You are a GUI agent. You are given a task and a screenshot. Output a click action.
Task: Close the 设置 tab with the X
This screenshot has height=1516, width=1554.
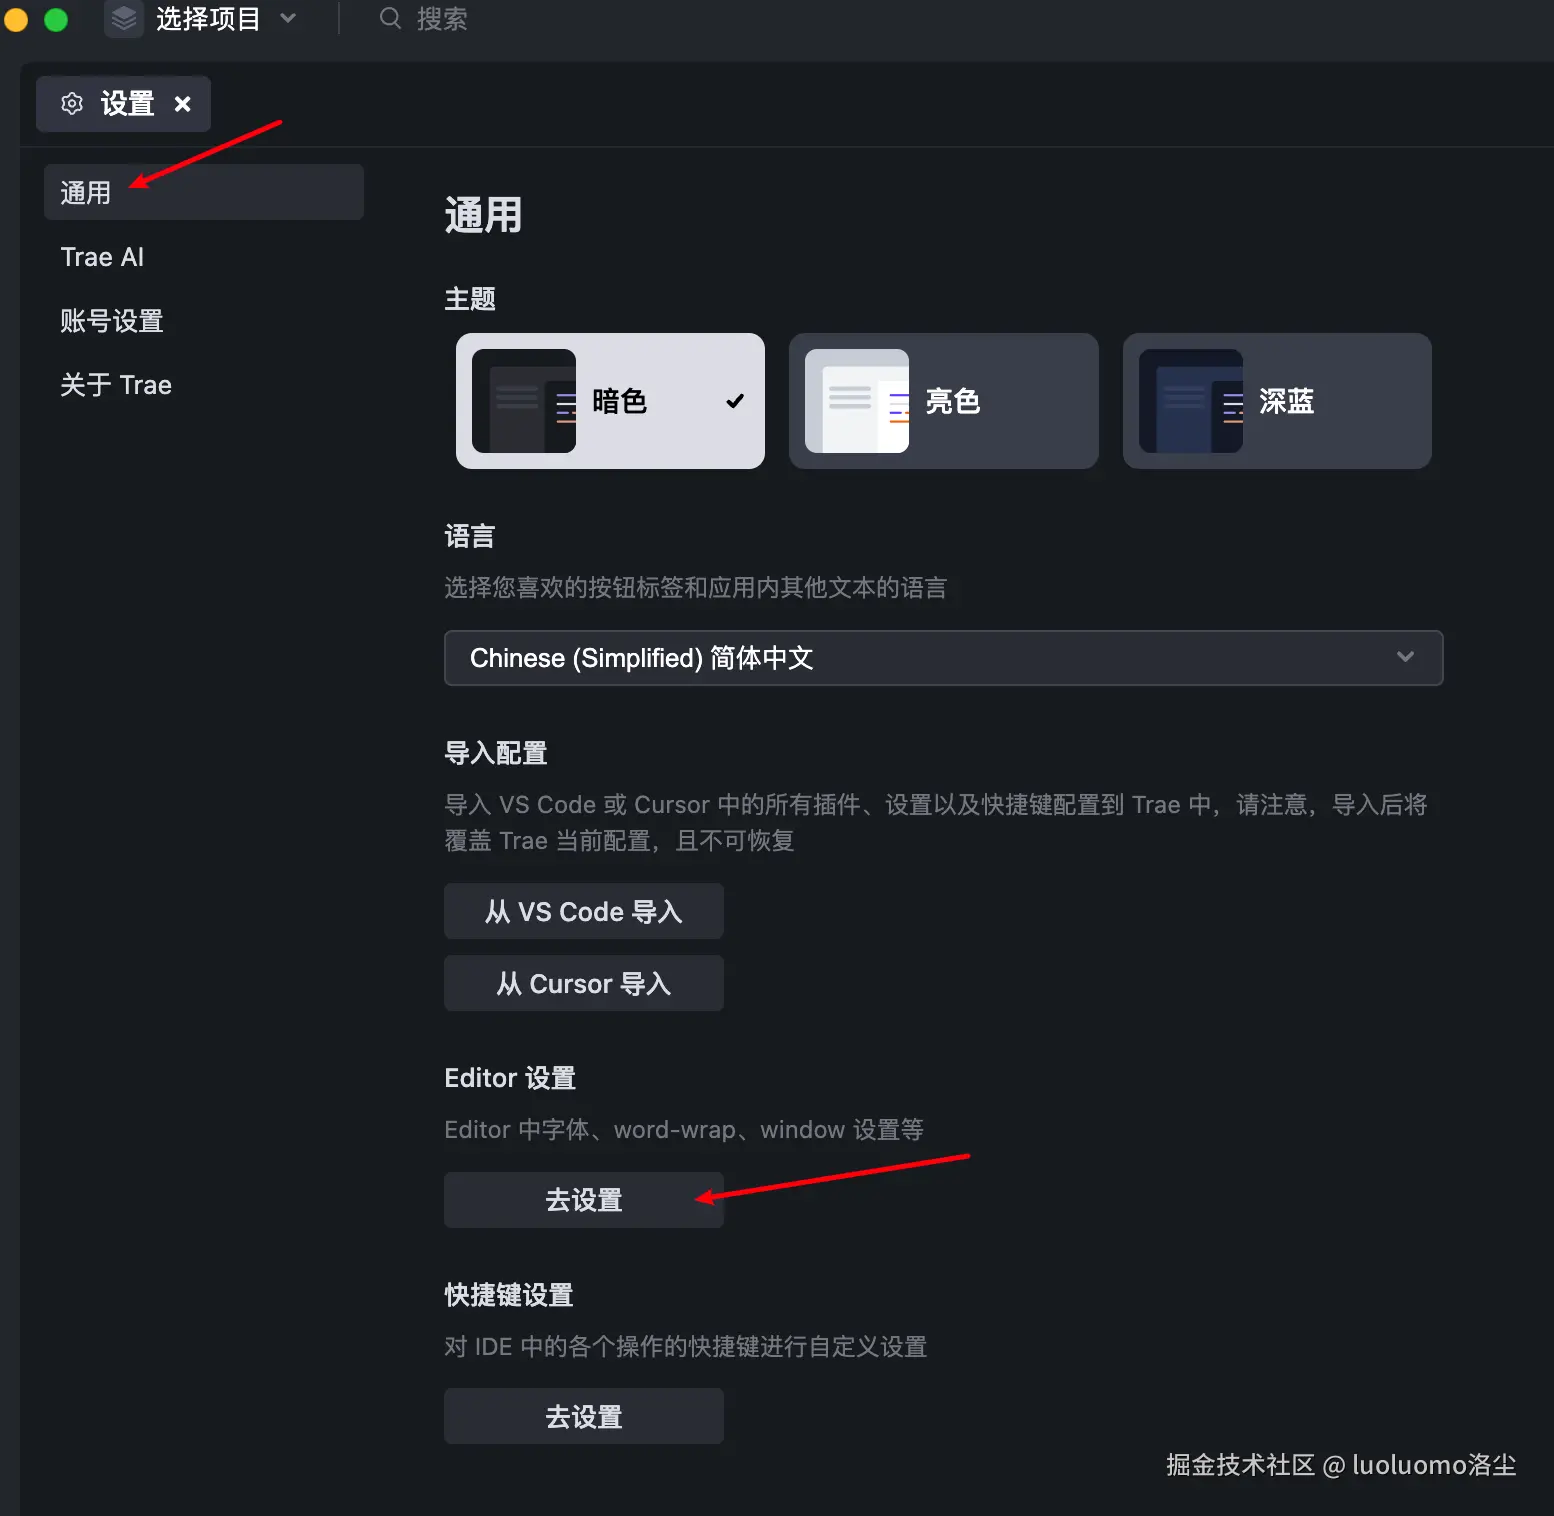click(182, 103)
